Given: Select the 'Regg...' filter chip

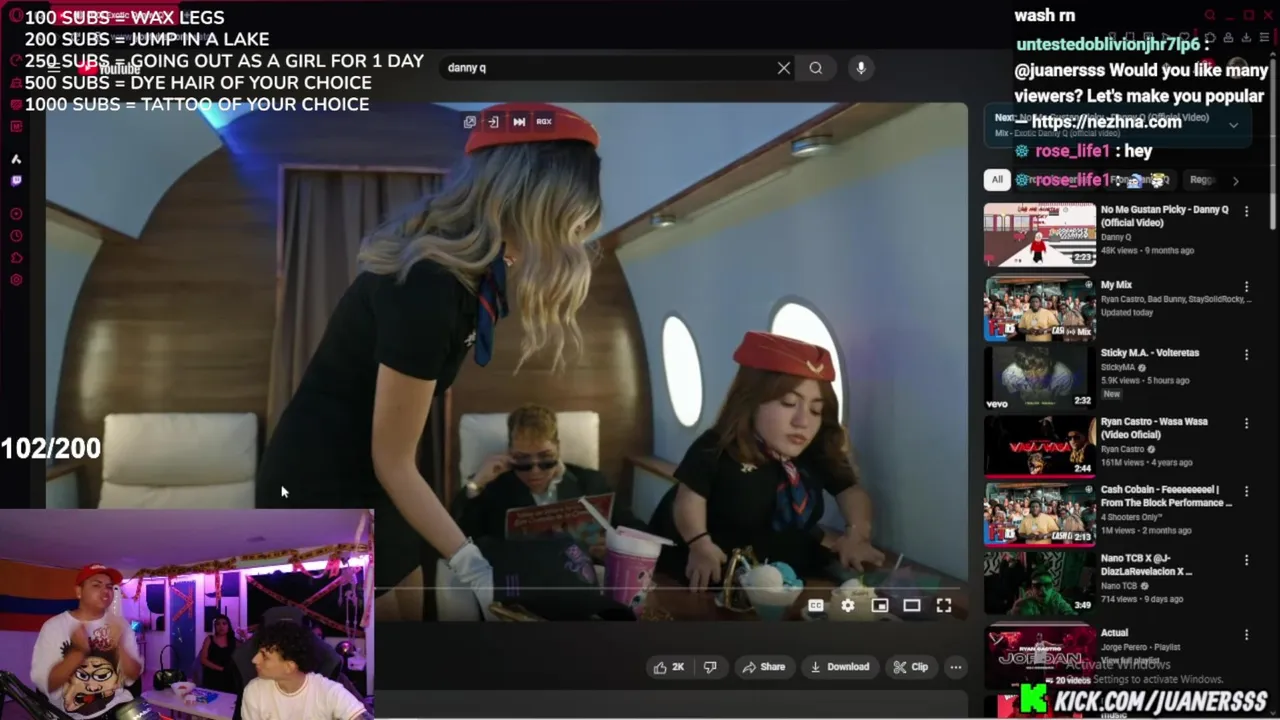Looking at the screenshot, I should (x=1202, y=180).
